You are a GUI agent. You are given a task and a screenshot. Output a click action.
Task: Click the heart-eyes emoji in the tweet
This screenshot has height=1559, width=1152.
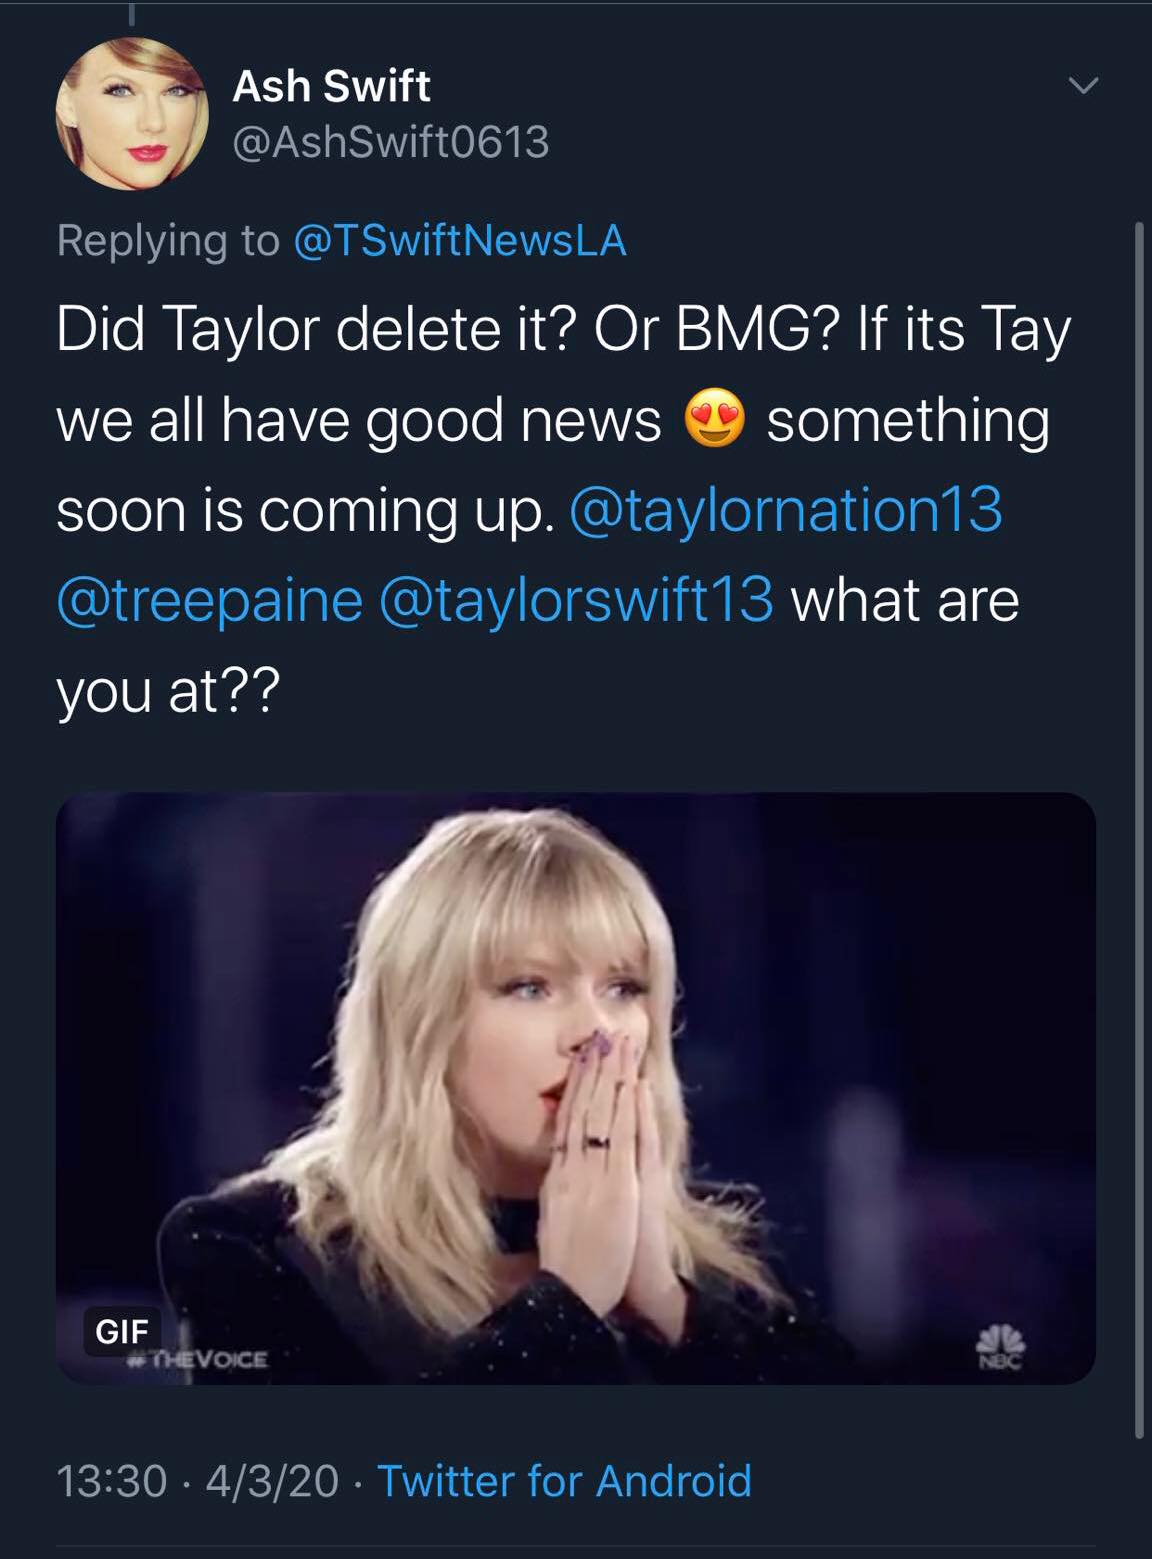pyautogui.click(x=714, y=419)
